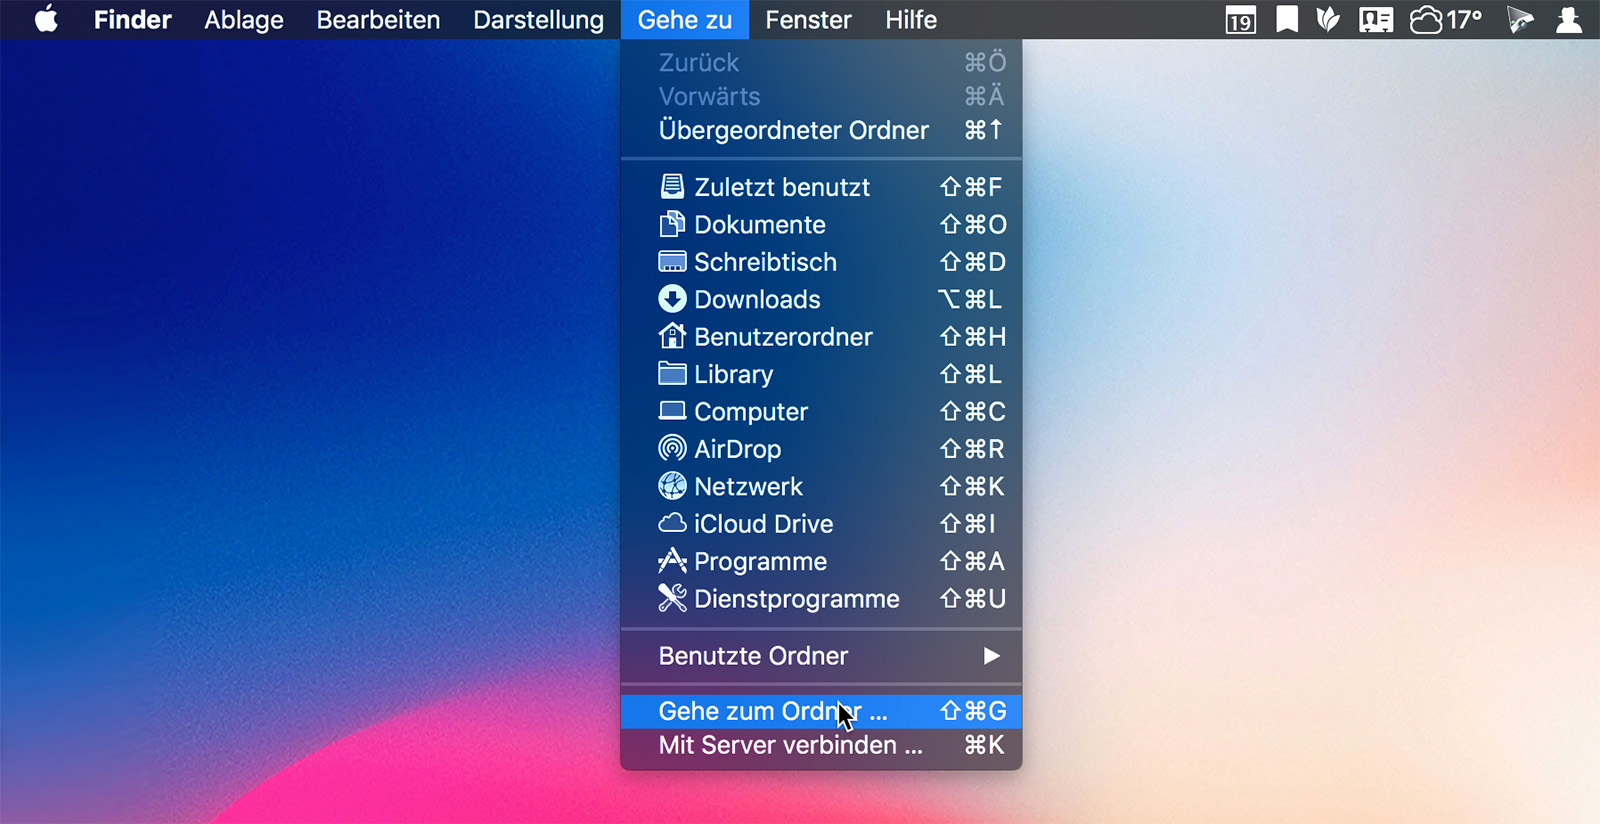
Task: Click the user silhouette menu bar icon
Action: [1569, 19]
